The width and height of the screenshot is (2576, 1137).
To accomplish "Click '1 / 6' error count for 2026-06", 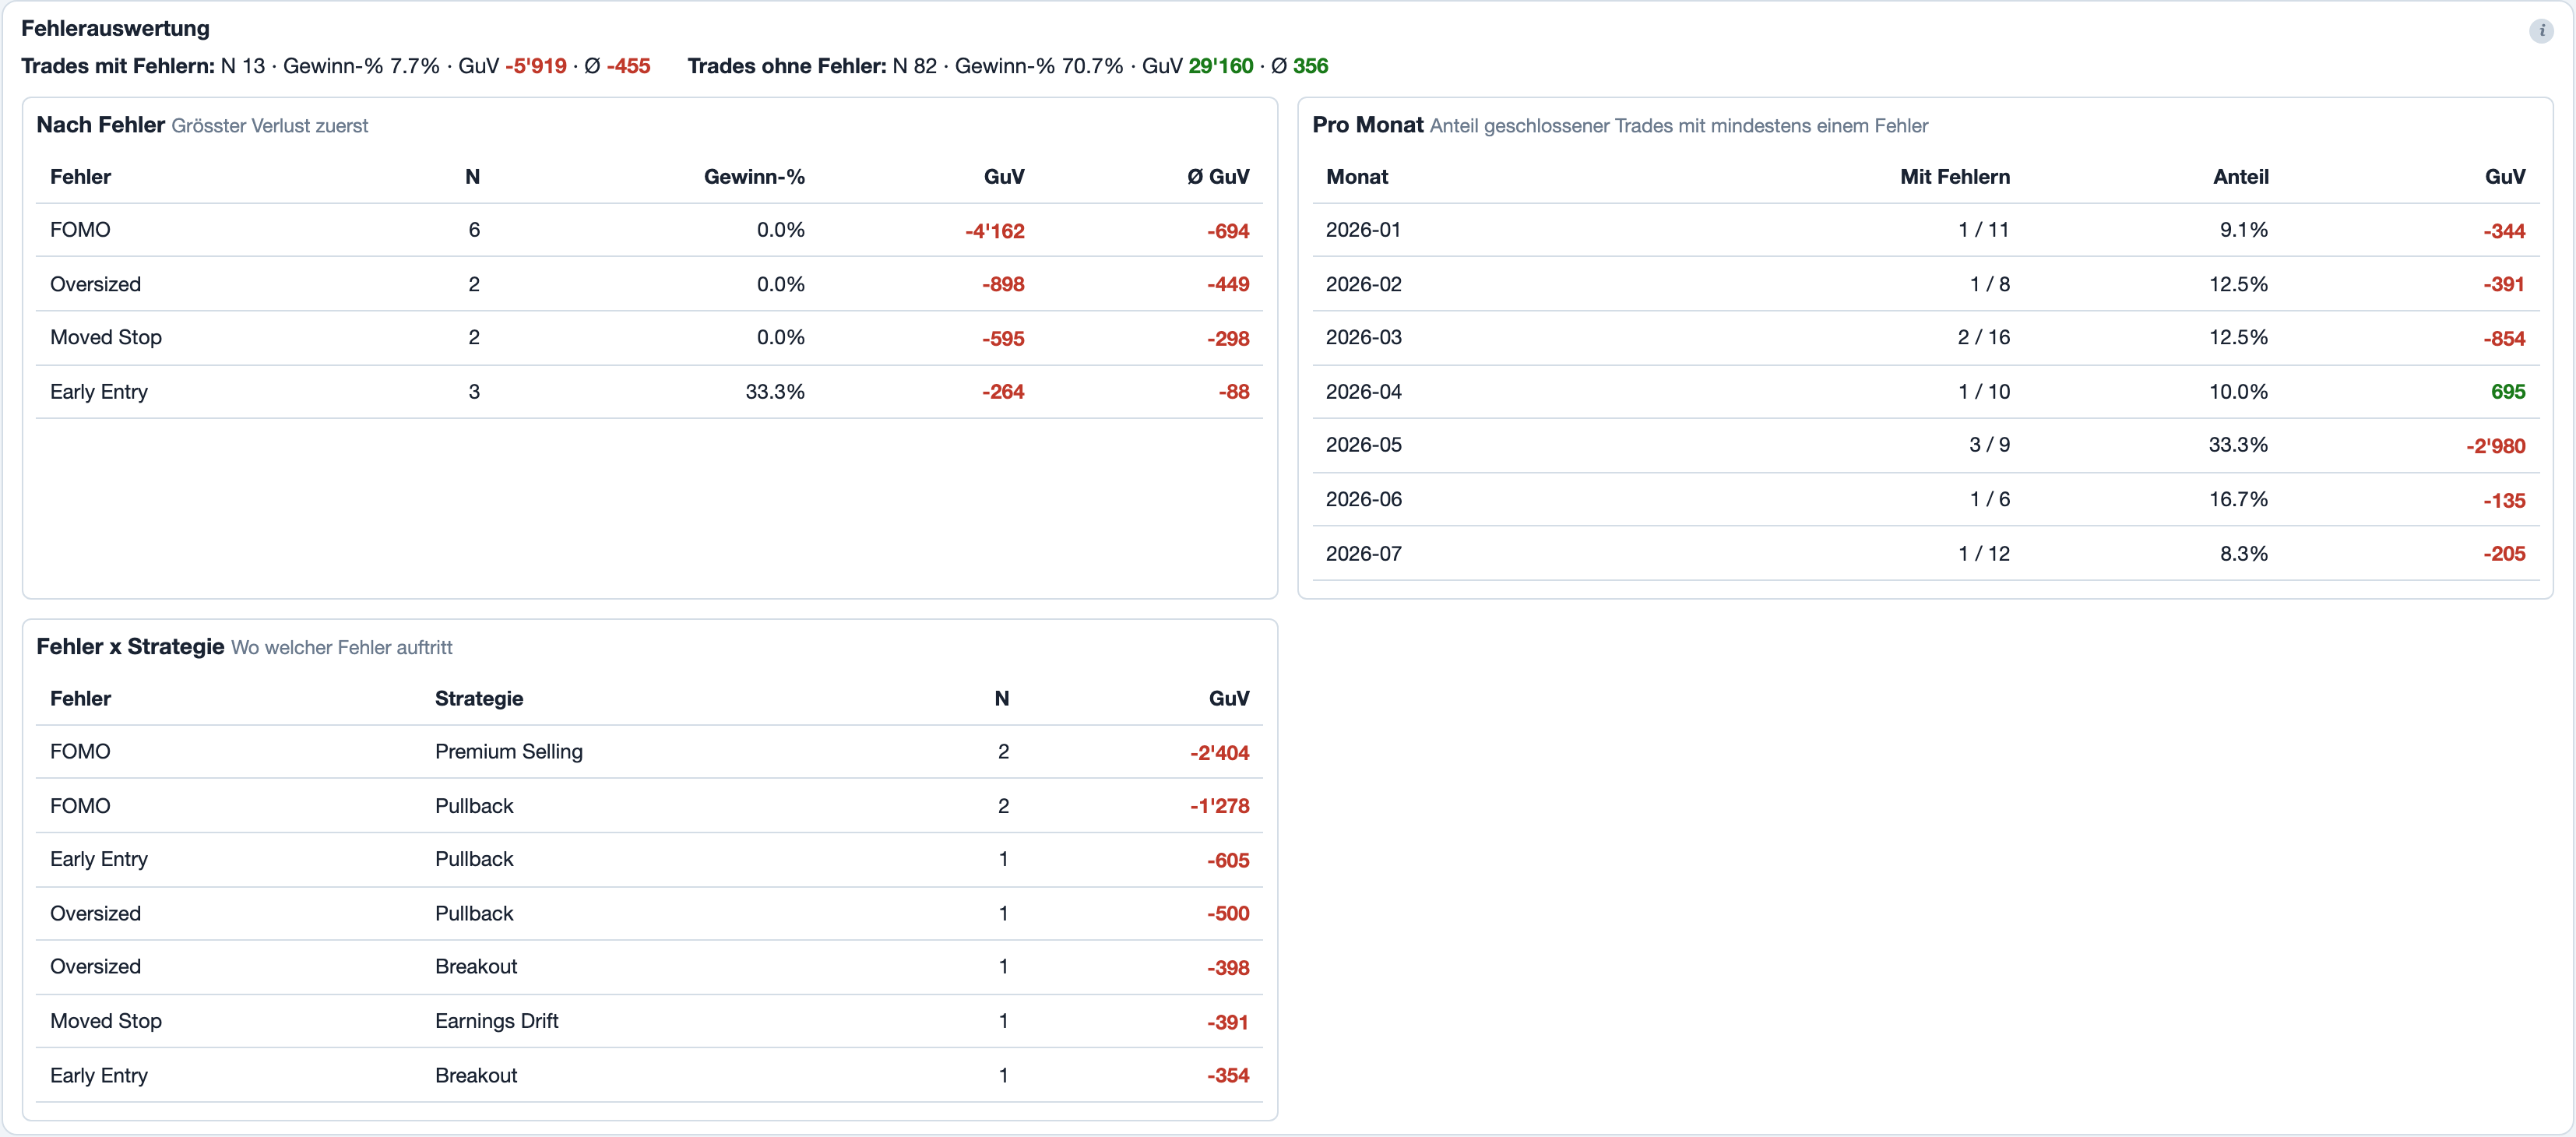I will click(x=1989, y=499).
